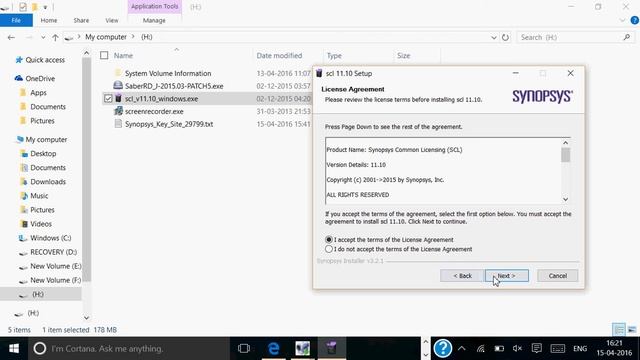Click the search magnifier icon
The image size is (640, 360).
627,37
